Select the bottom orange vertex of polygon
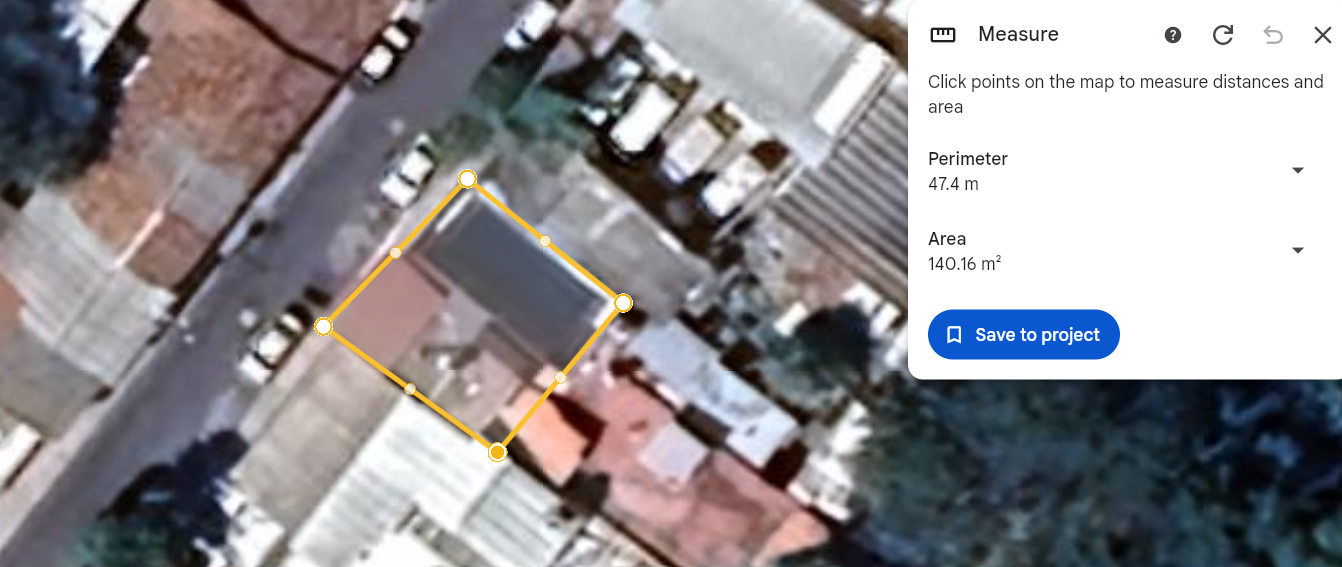This screenshot has width=1342, height=567. [497, 452]
